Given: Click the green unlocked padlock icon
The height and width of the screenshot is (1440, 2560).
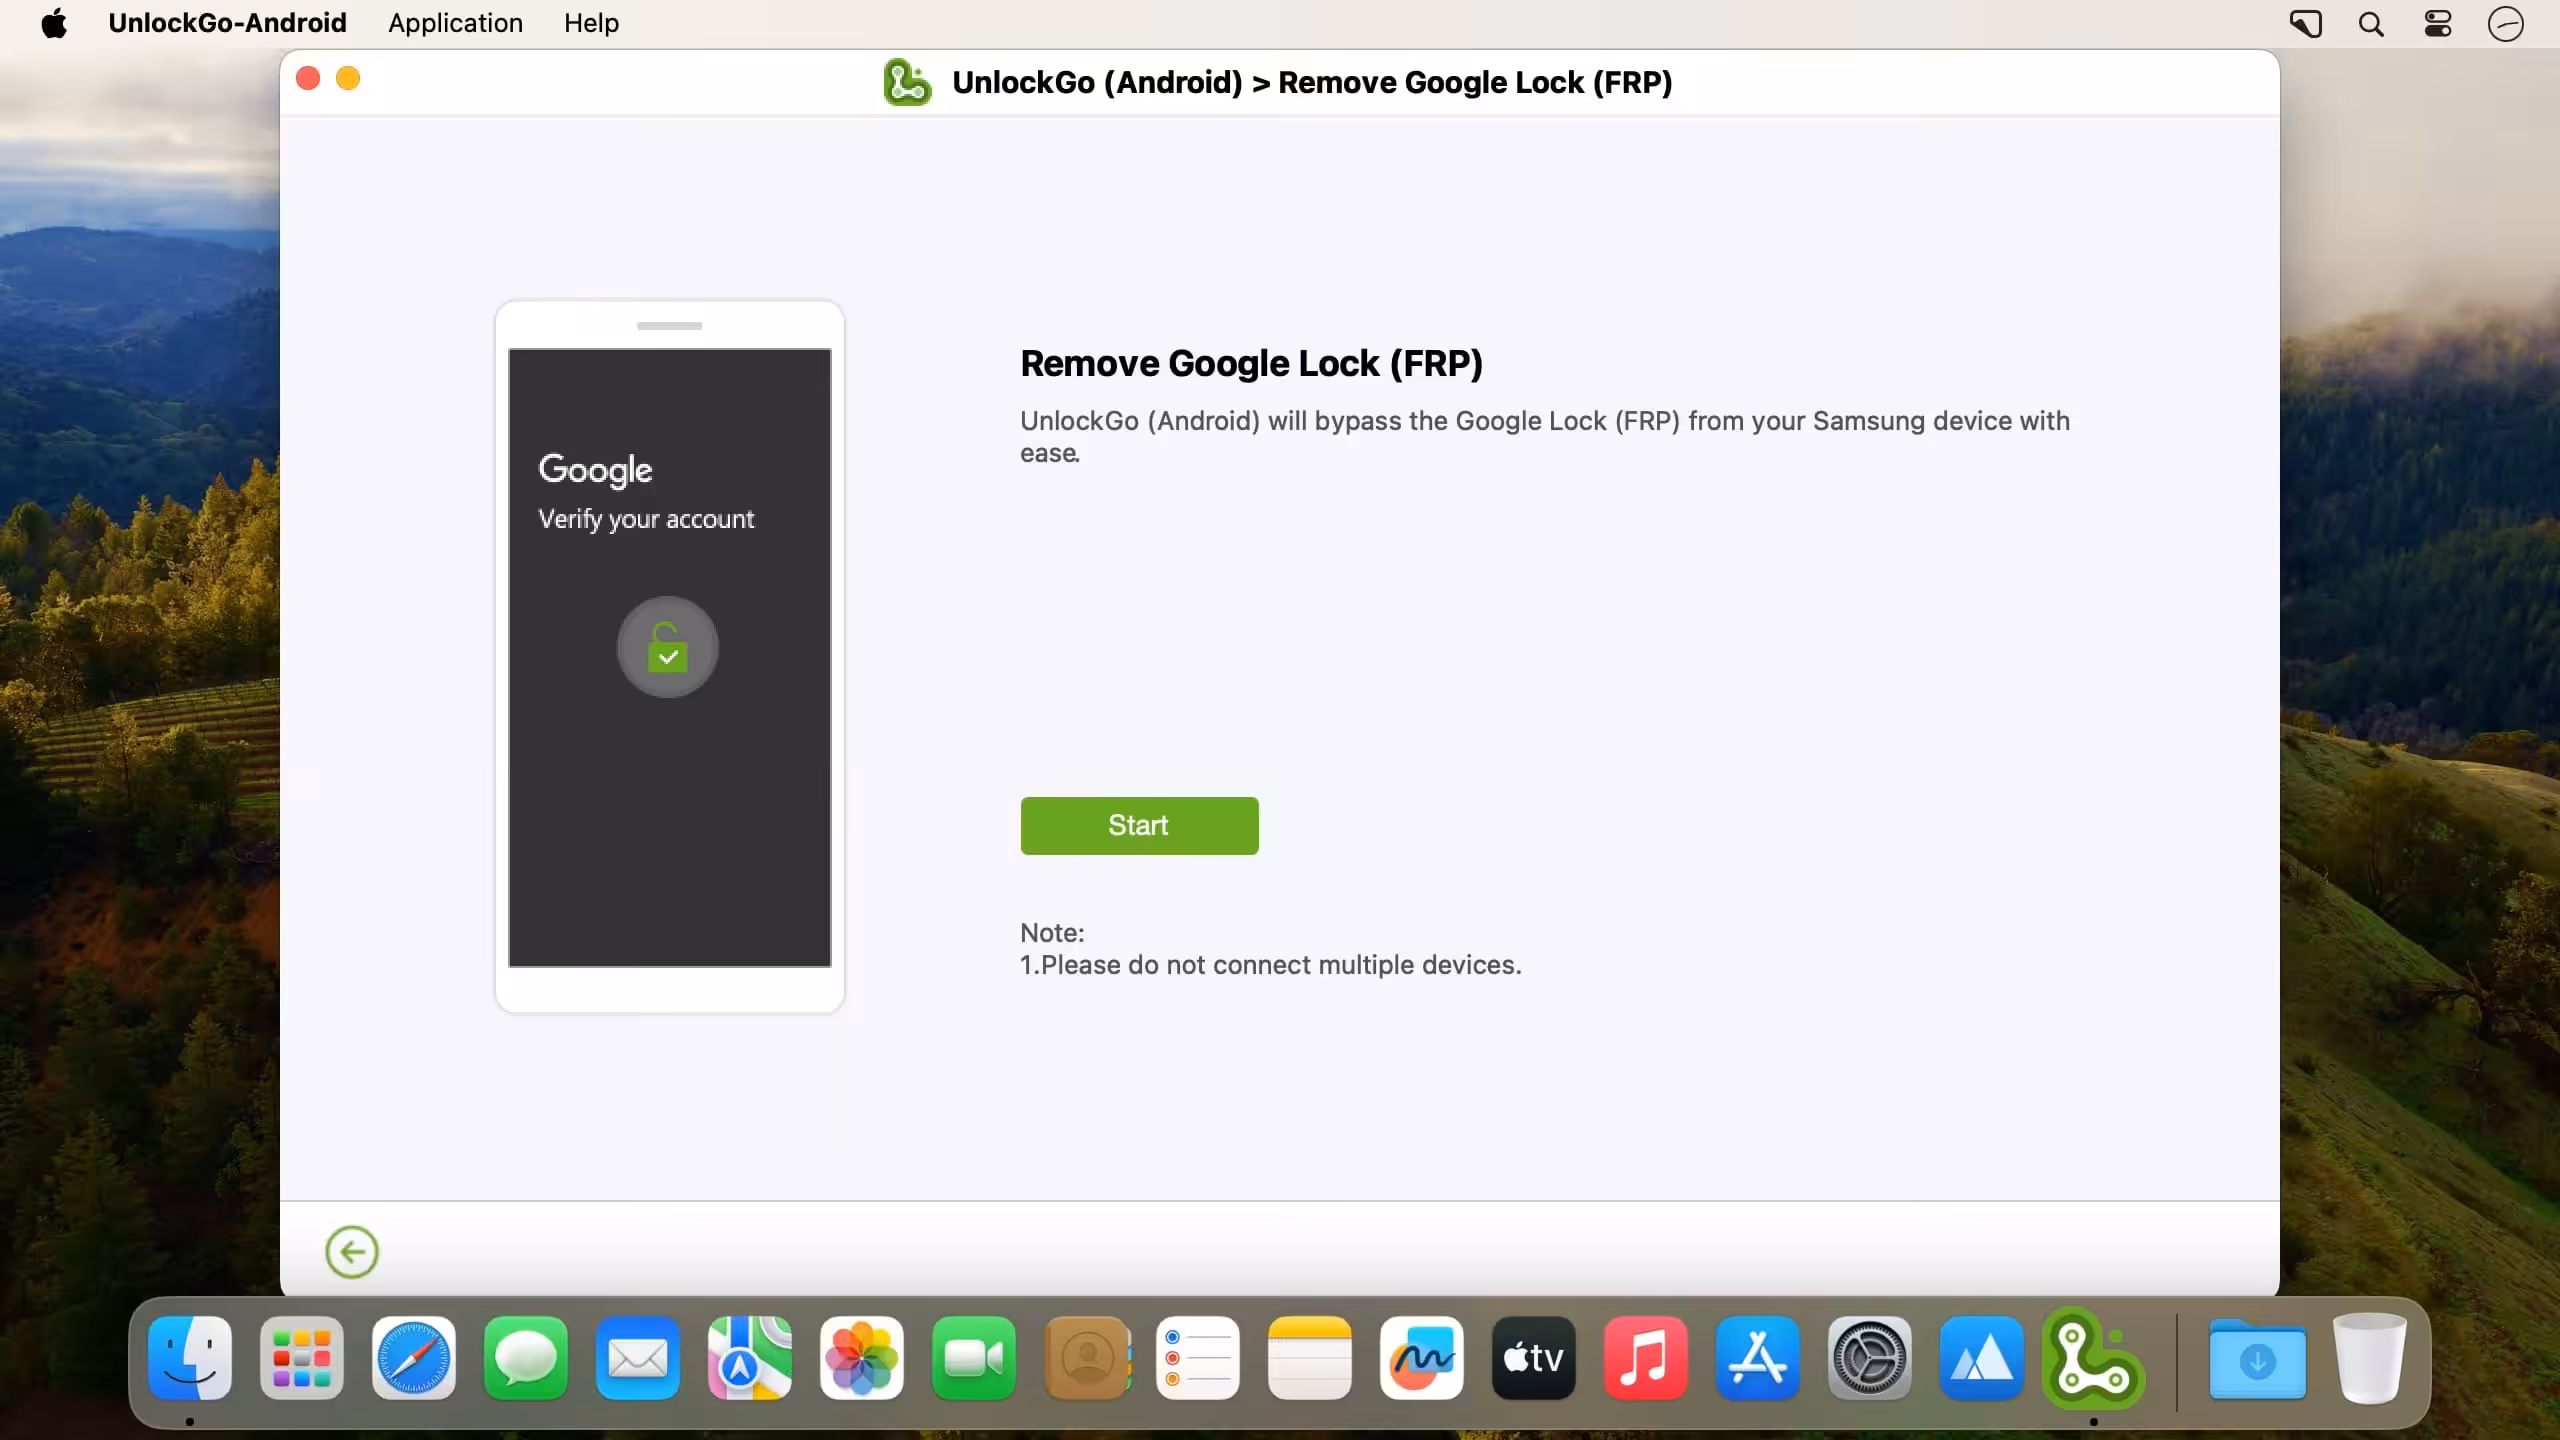Looking at the screenshot, I should coord(667,647).
